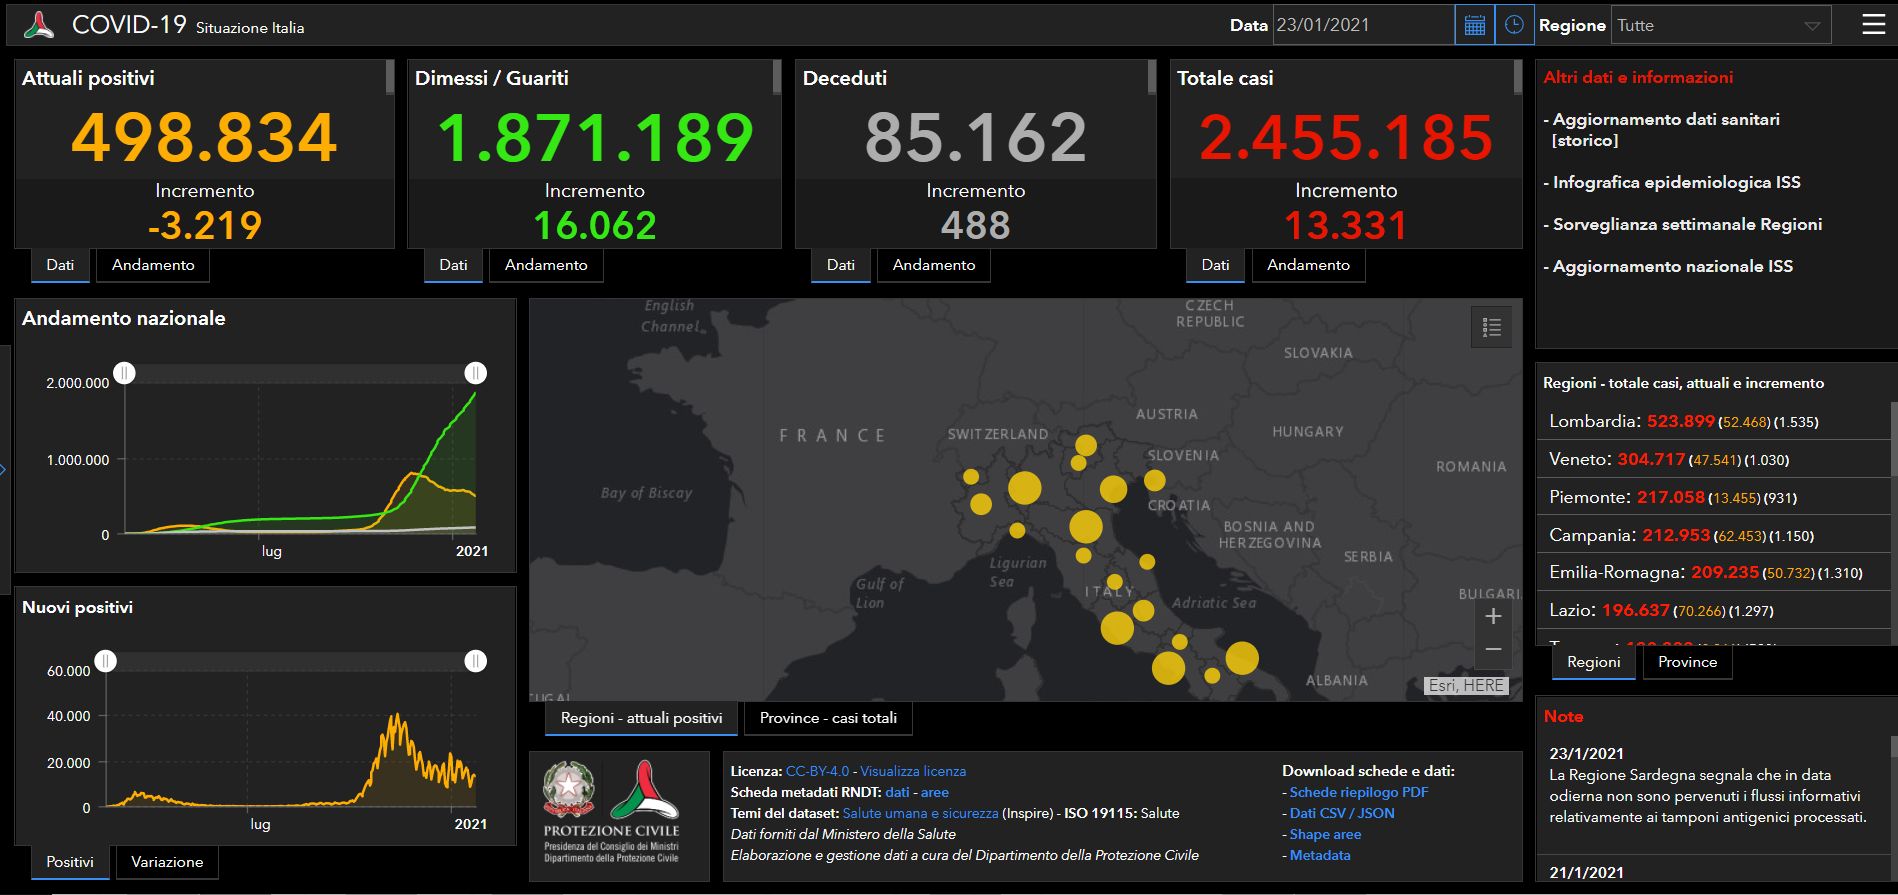This screenshot has width=1898, height=895.
Task: Click the Data date input field
Action: [x=1362, y=25]
